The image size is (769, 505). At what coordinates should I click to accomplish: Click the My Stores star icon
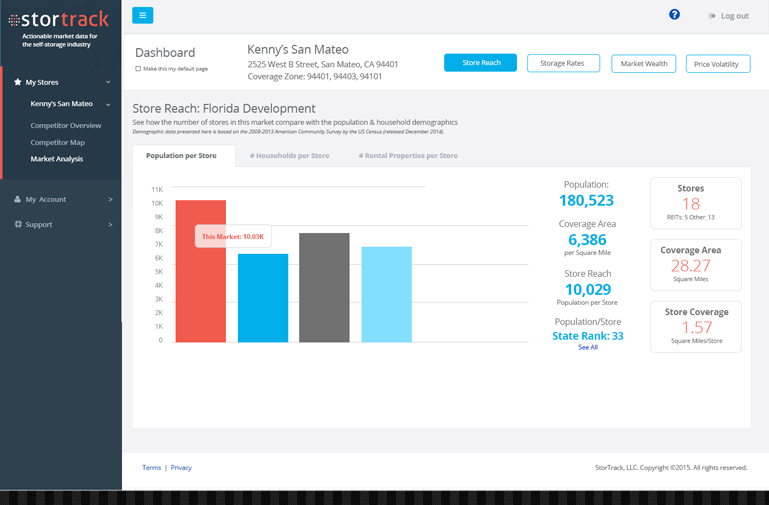(18, 82)
